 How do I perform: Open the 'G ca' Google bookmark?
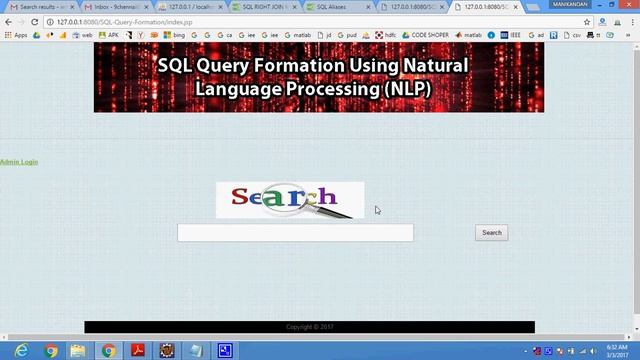[225, 35]
